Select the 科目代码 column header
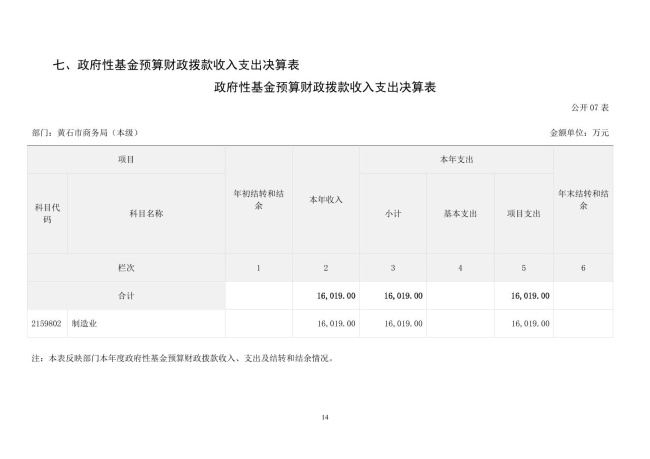Image resolution: width=650 pixels, height=459 pixels. [47, 213]
